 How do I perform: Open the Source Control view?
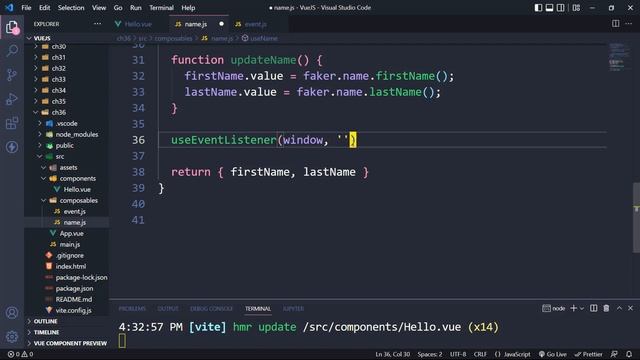[x=12, y=75]
